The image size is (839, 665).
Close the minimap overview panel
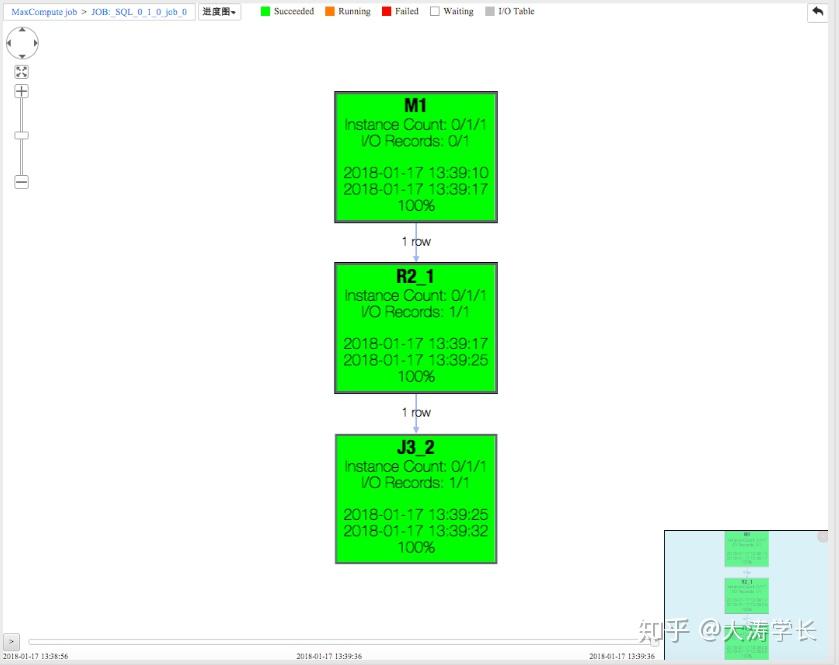[822, 536]
